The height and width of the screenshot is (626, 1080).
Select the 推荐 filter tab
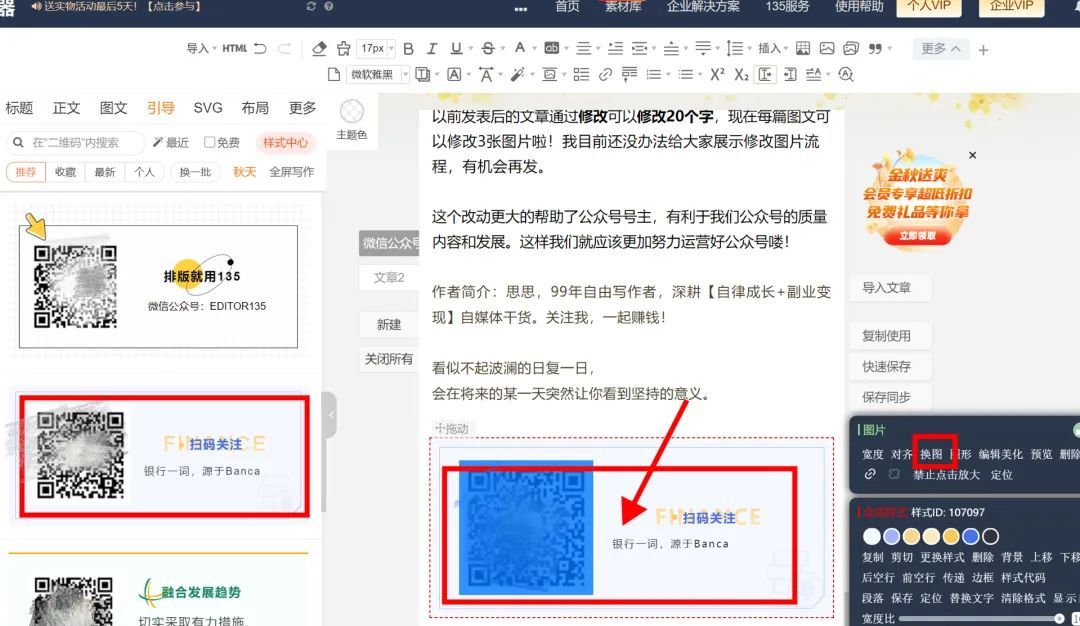[x=25, y=171]
